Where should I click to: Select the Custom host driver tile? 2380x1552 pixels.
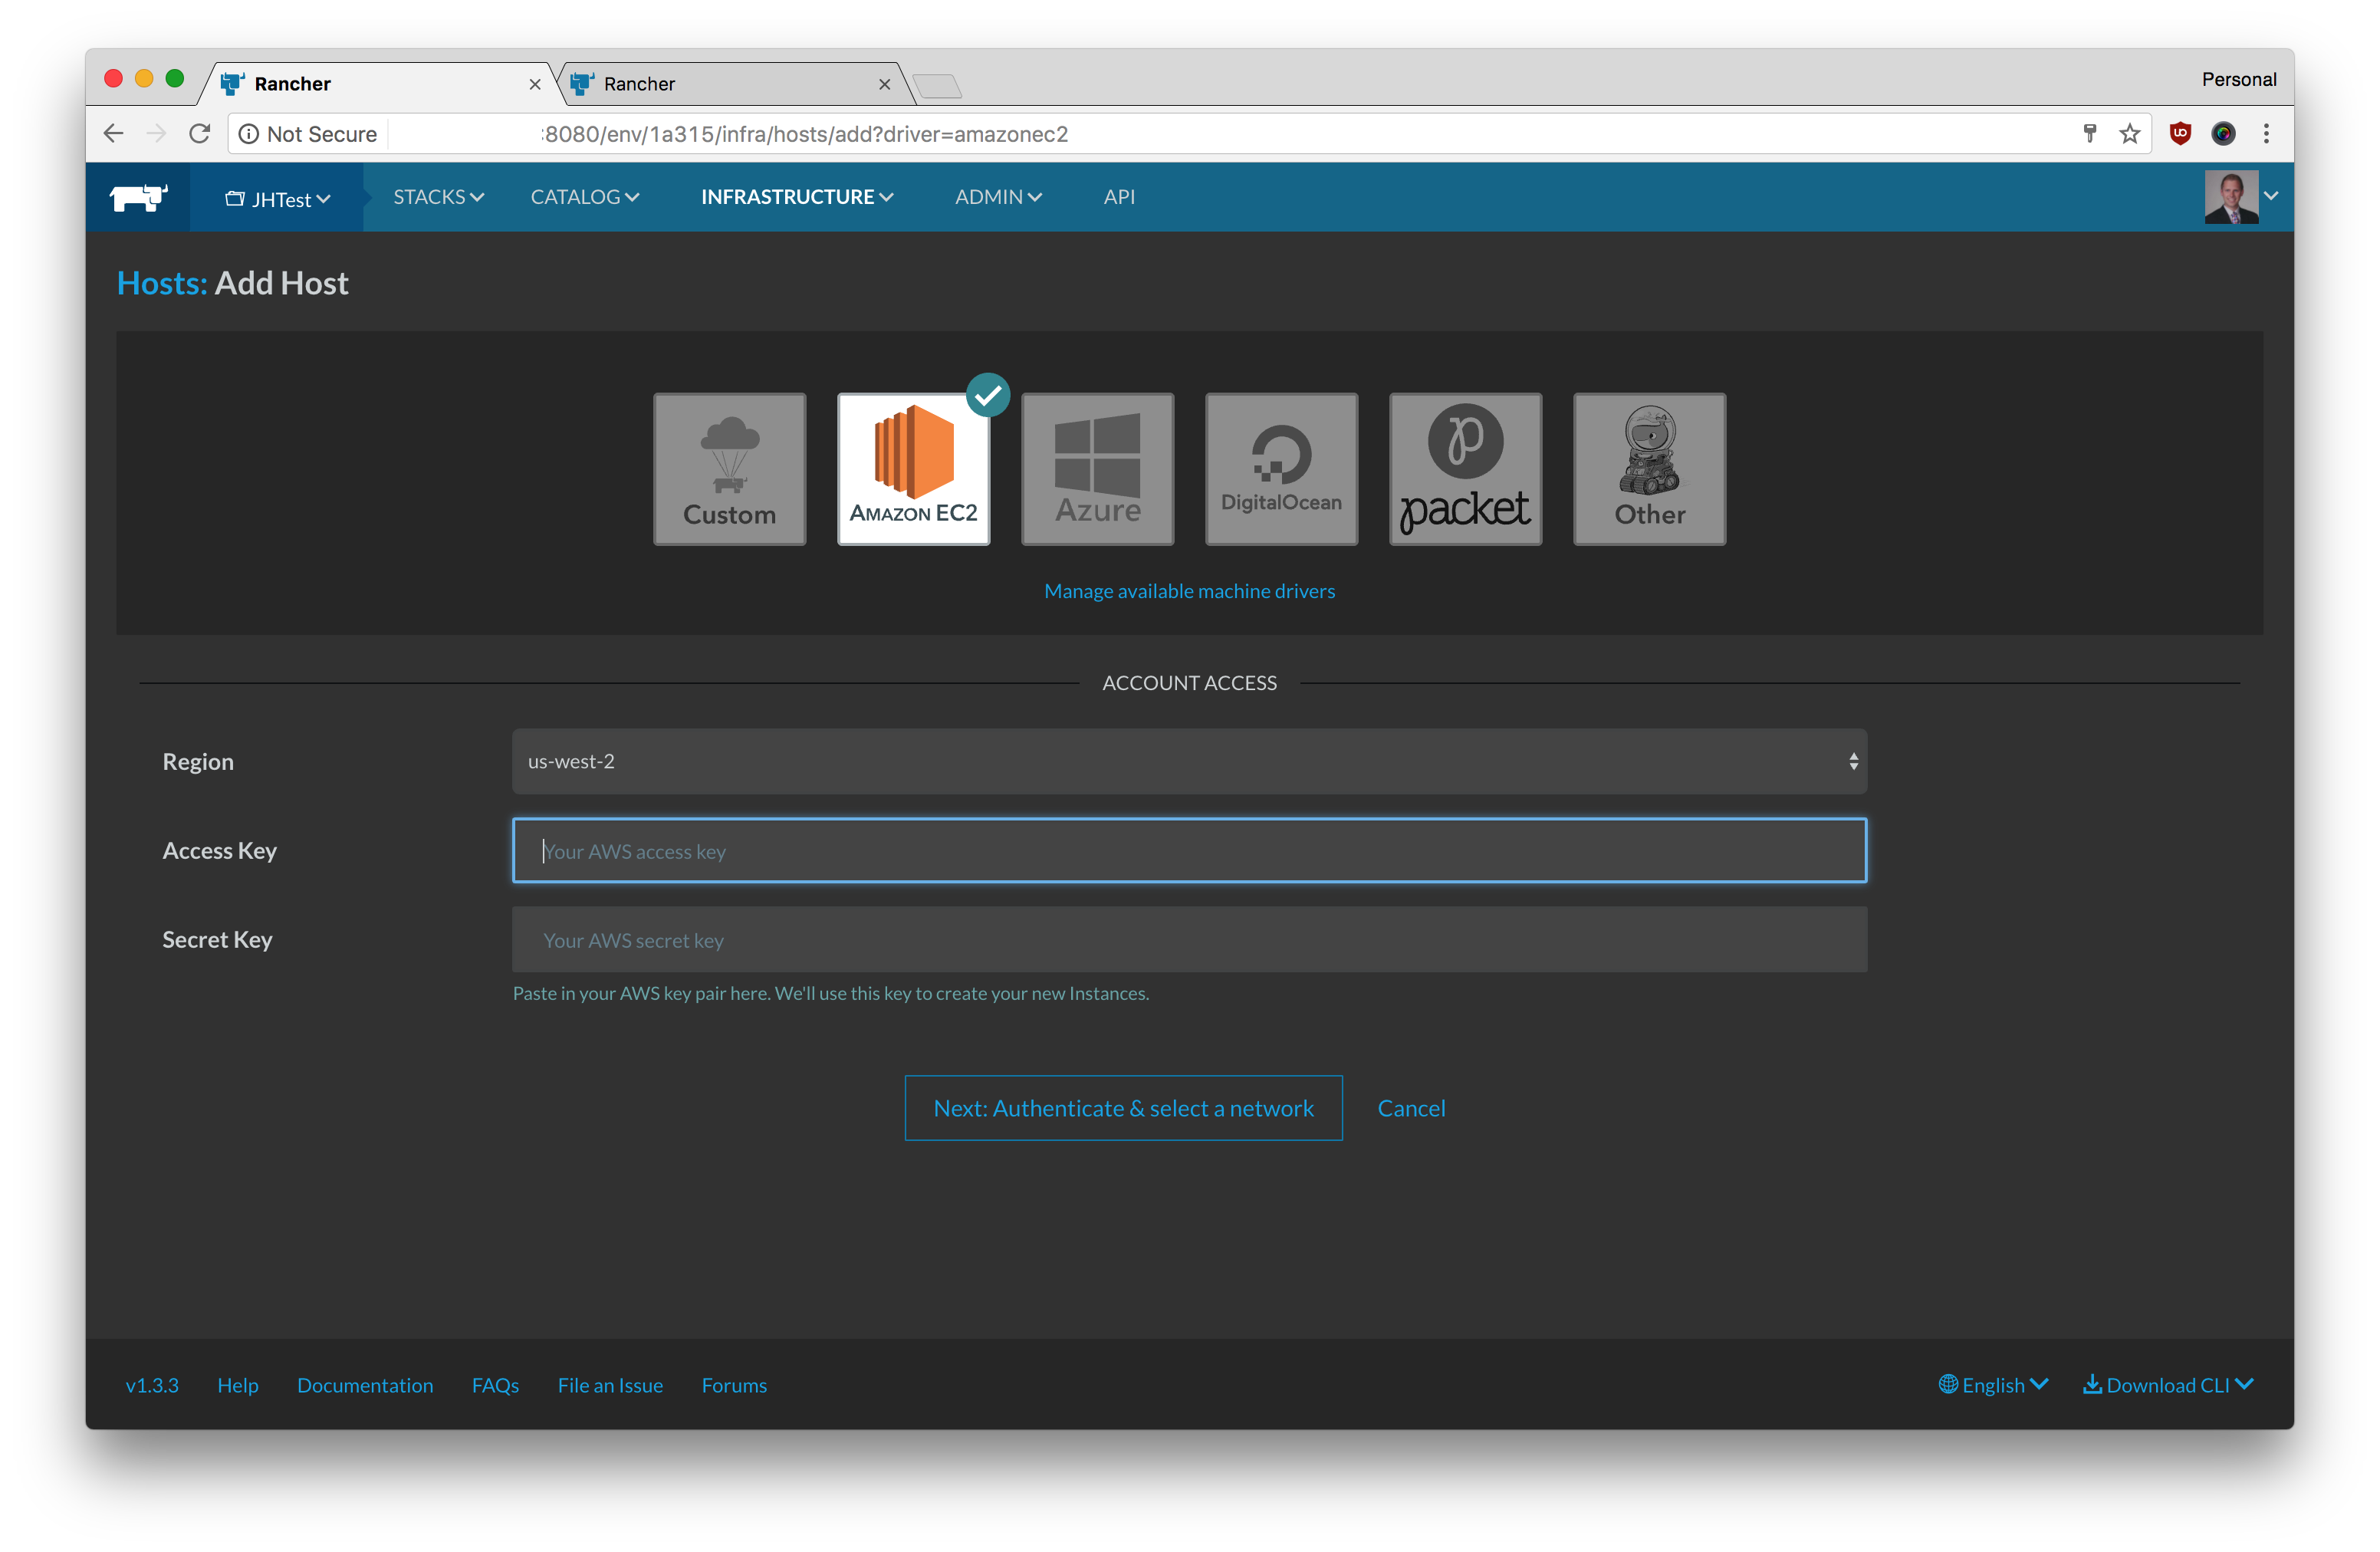pyautogui.click(x=729, y=468)
